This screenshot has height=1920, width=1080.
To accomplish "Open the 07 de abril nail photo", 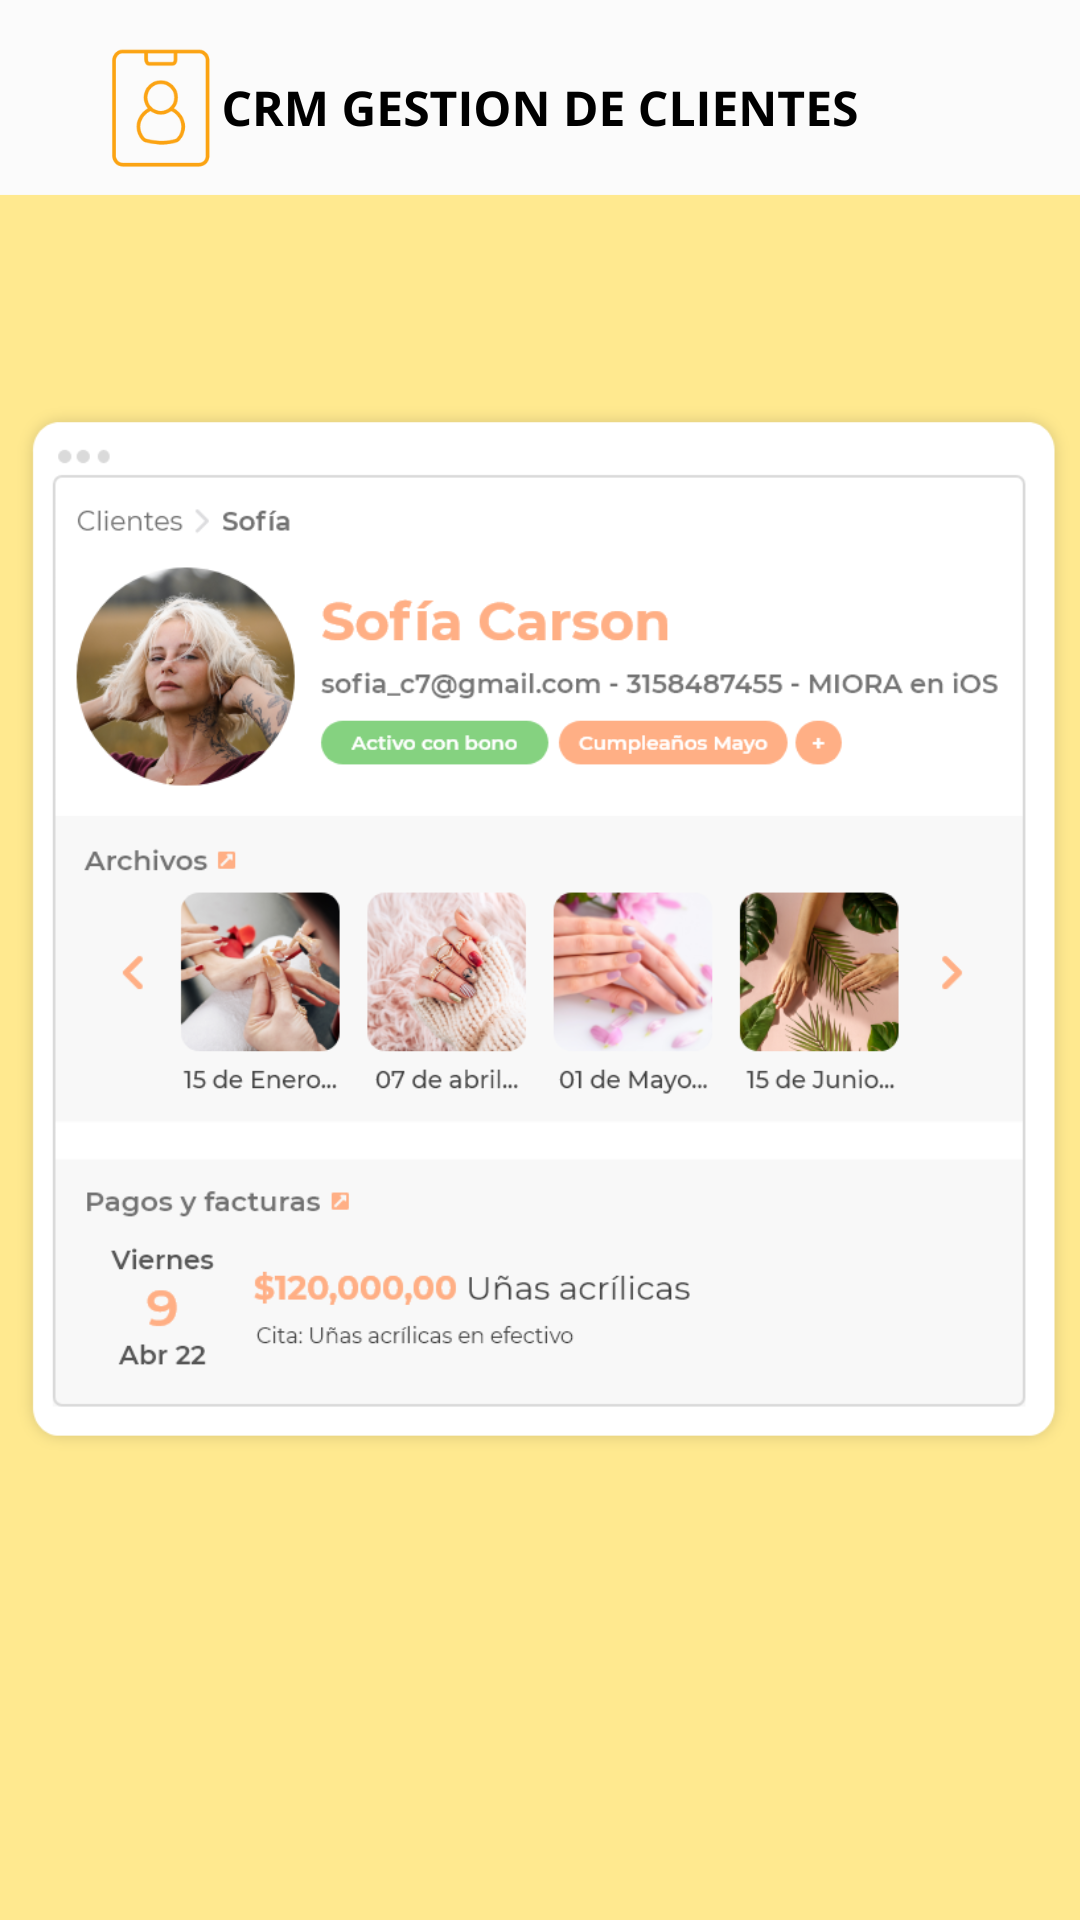I will (447, 972).
